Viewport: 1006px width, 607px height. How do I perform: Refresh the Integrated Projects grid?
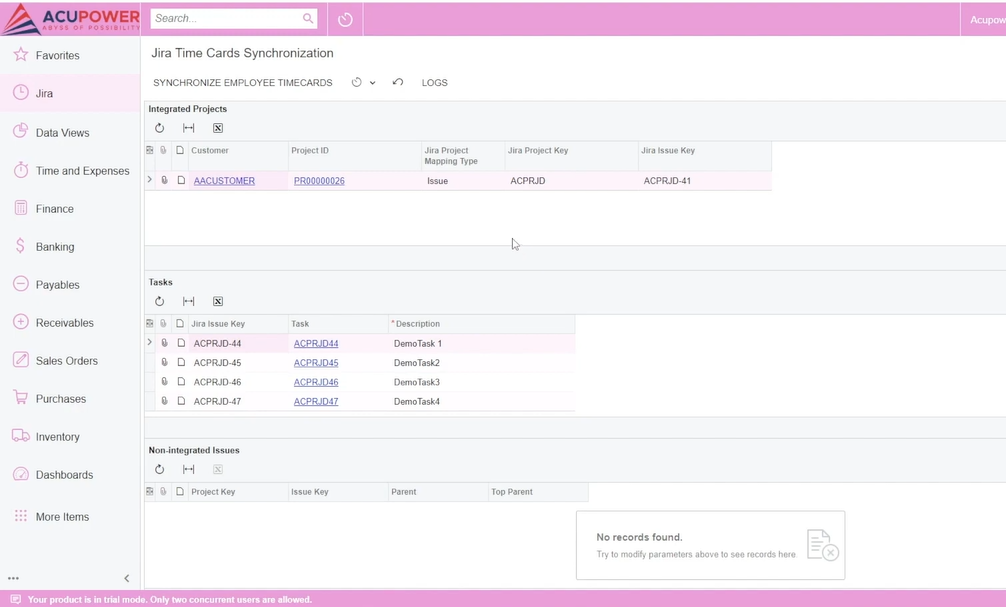tap(159, 128)
